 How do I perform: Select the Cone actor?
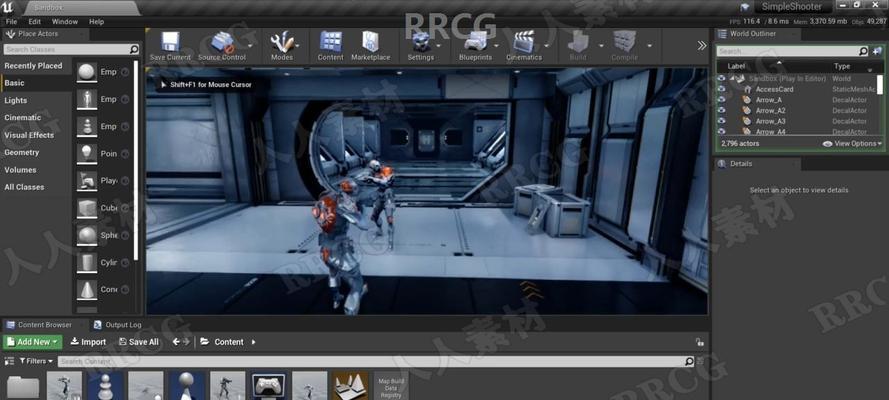pos(87,290)
